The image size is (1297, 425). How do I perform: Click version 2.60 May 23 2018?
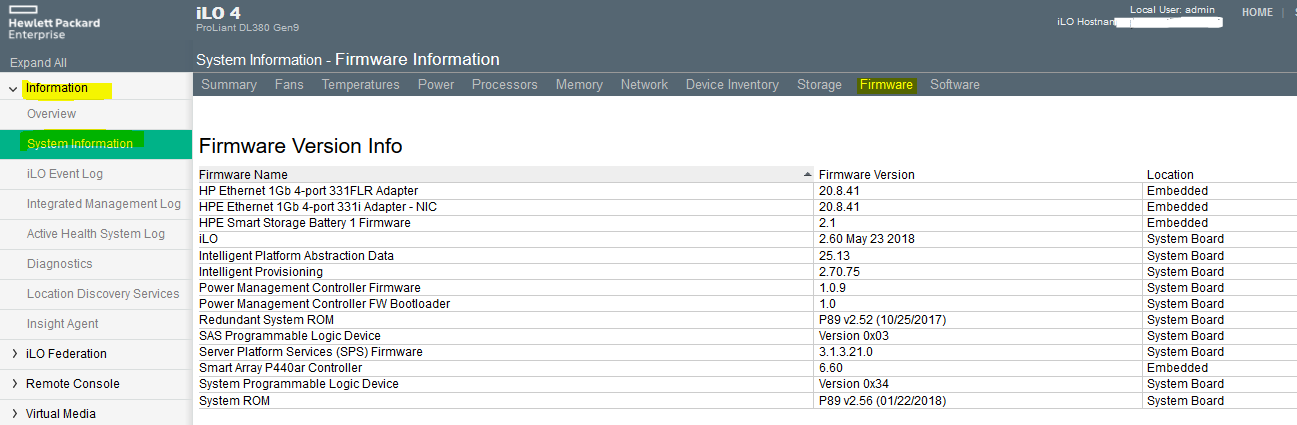[866, 239]
